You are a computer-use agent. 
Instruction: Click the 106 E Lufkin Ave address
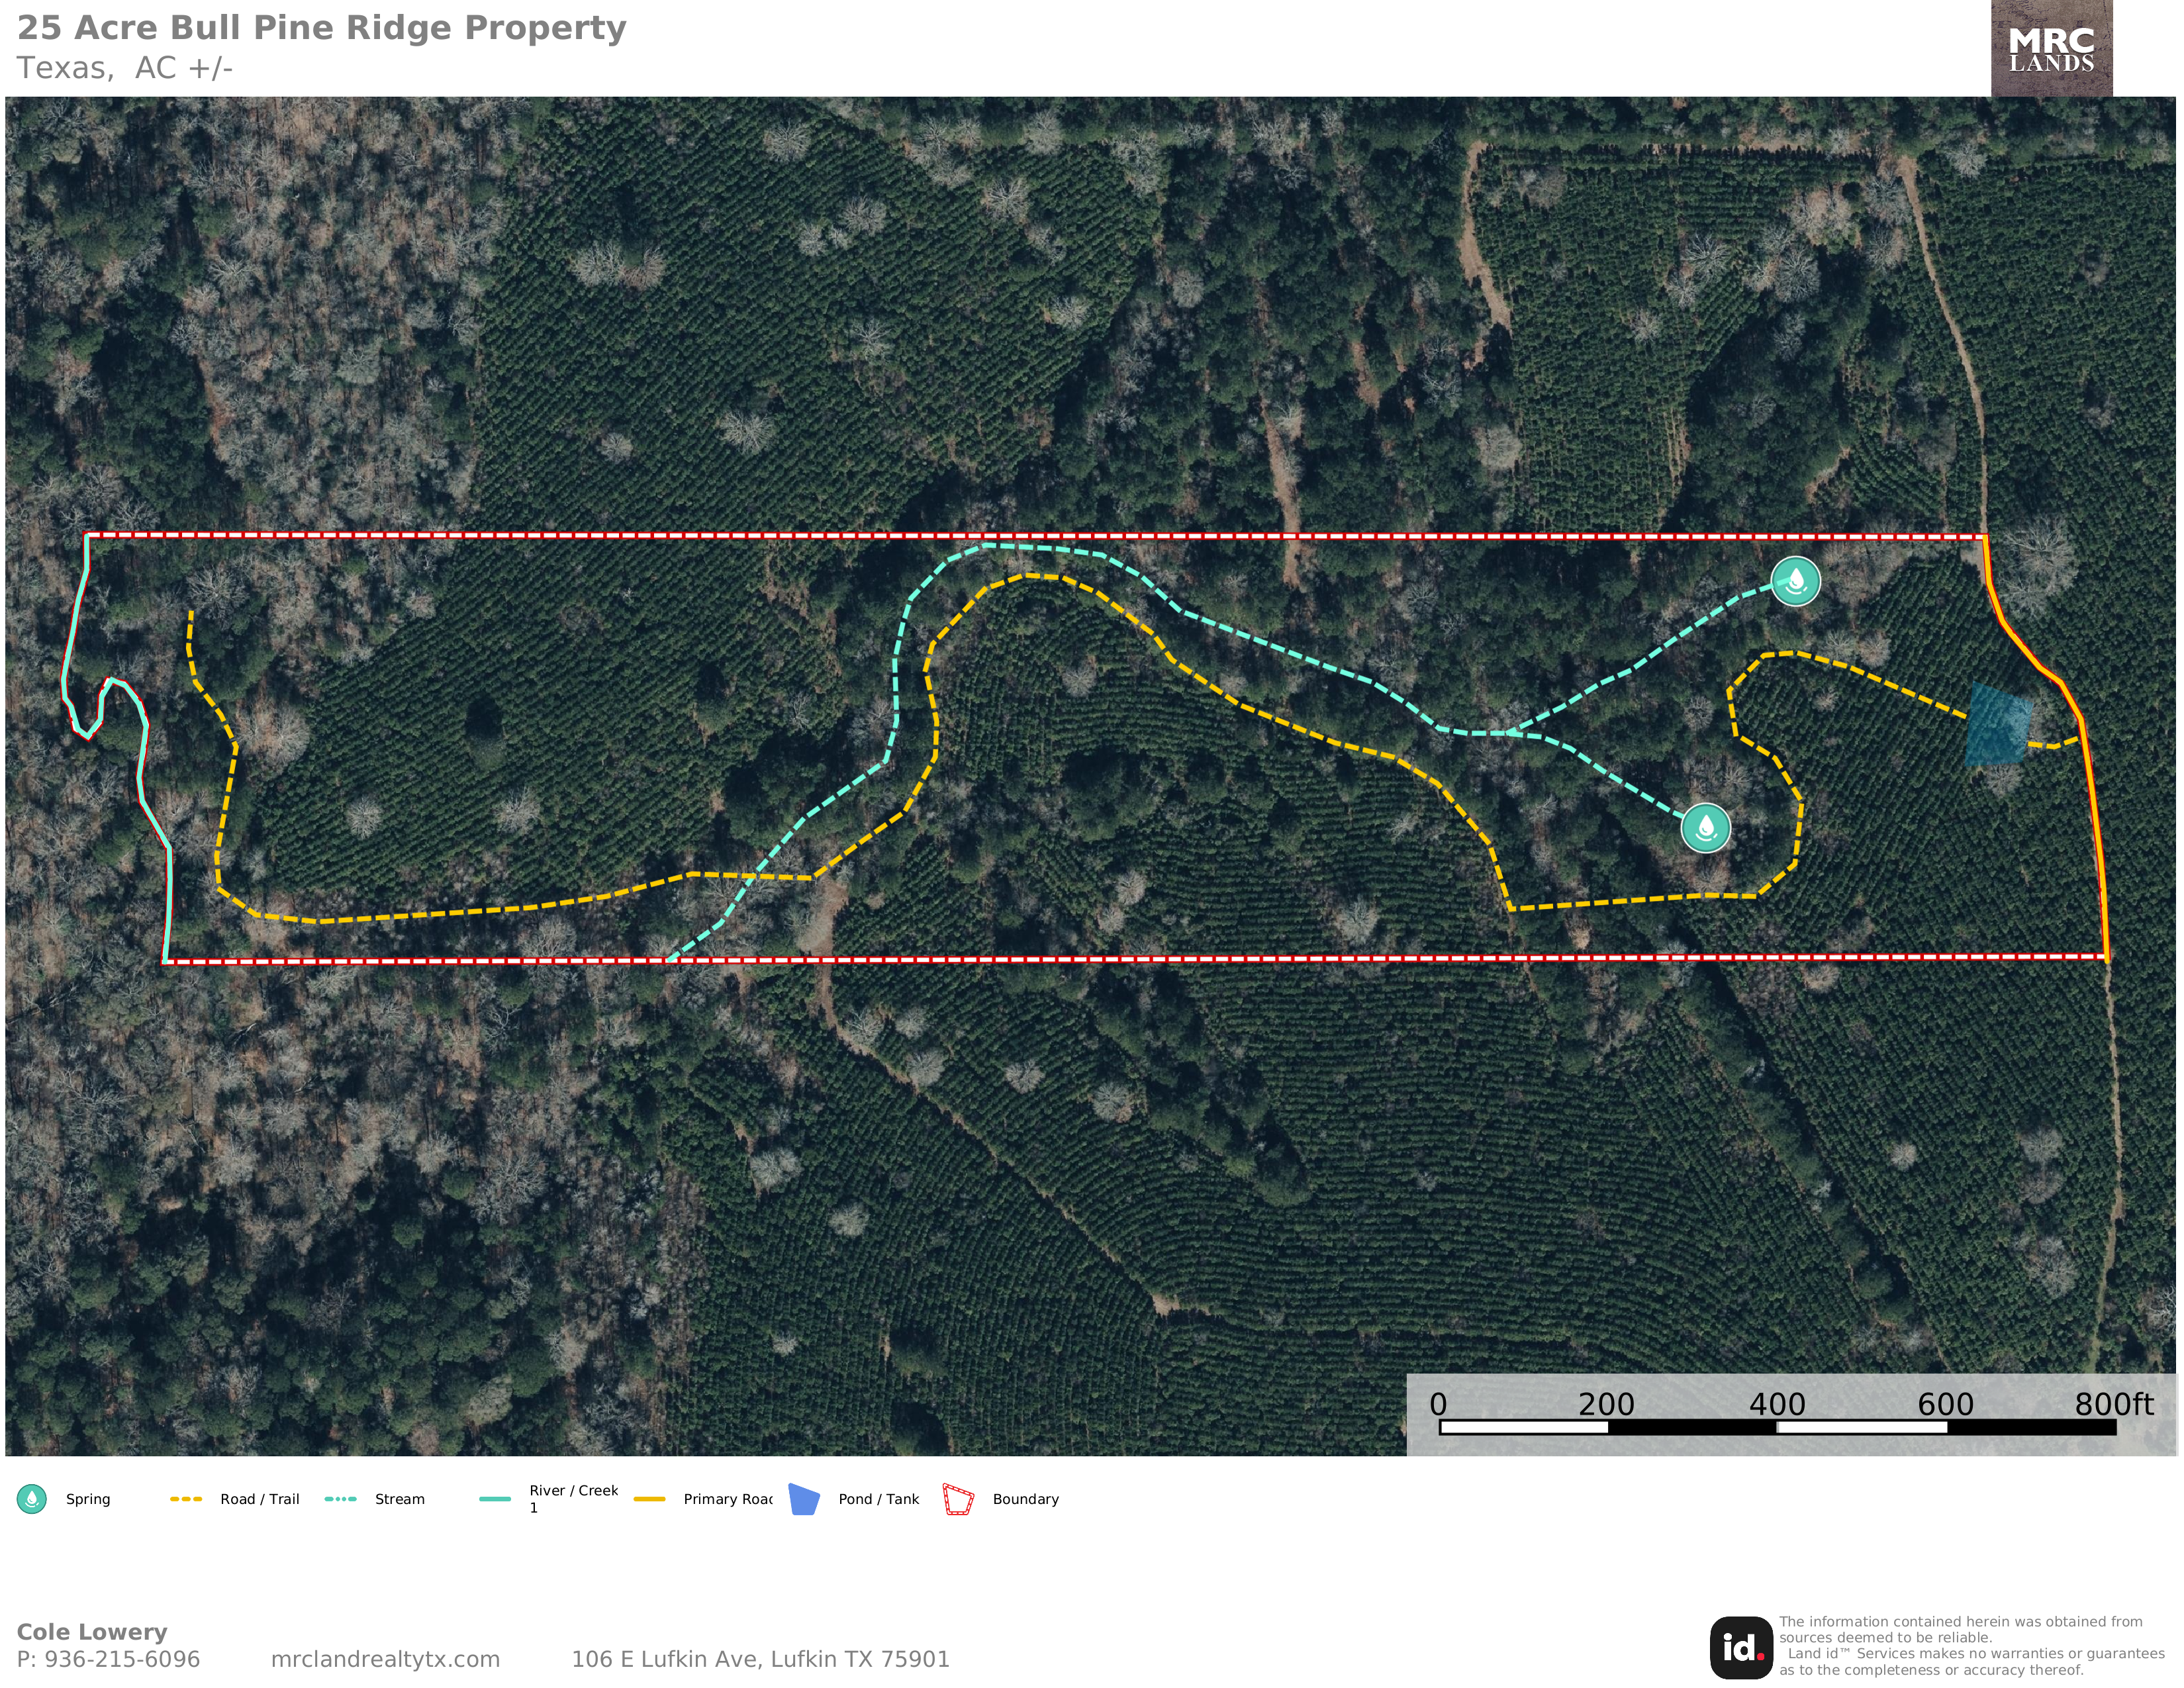(x=760, y=1659)
